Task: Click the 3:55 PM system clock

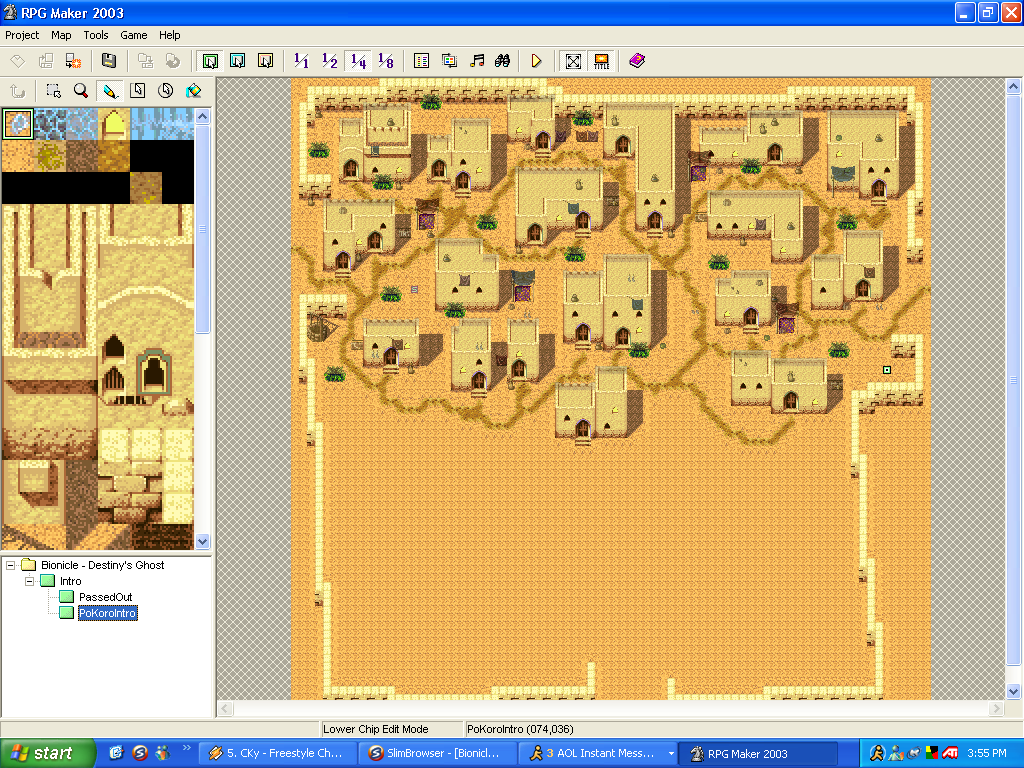Action: (987, 754)
